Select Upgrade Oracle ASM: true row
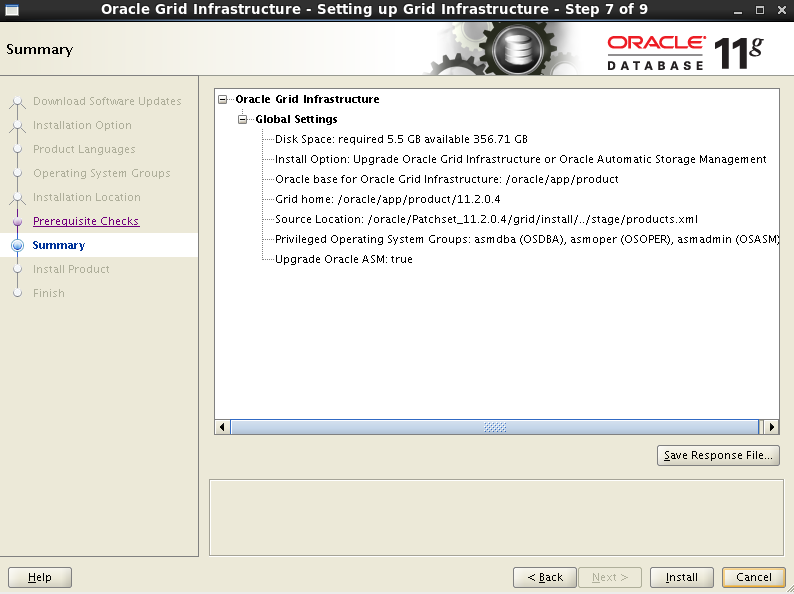 [344, 259]
